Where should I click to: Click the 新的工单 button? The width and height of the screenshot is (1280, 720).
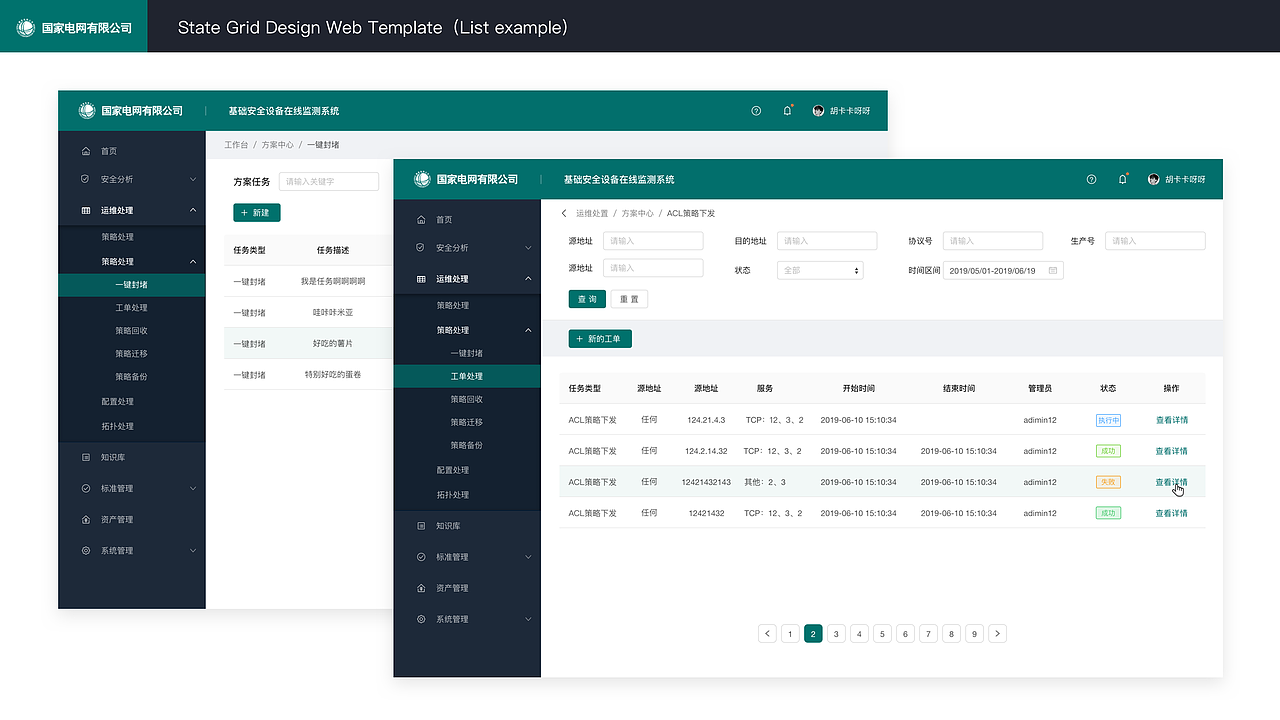[600, 339]
